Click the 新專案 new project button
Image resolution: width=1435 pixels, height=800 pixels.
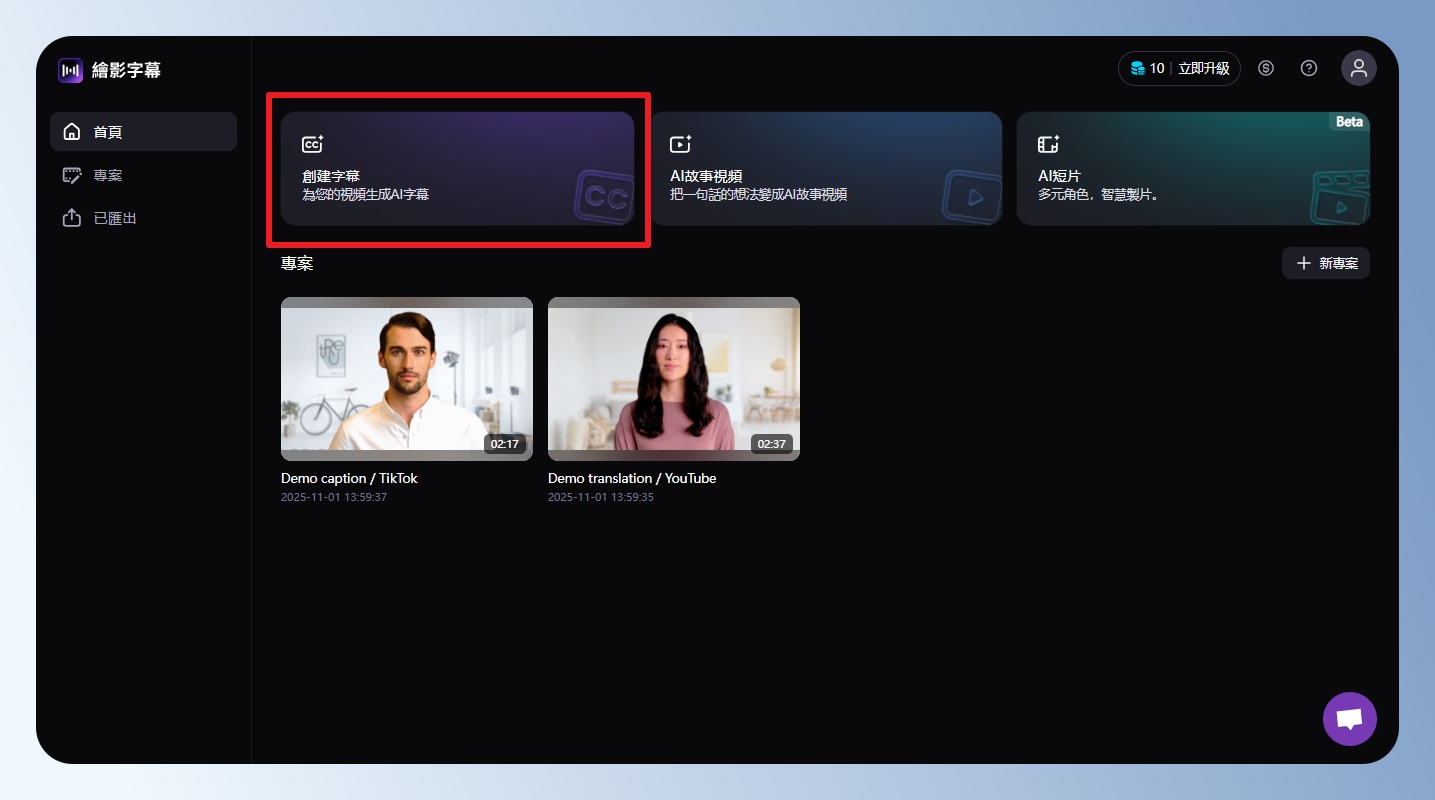tap(1326, 264)
